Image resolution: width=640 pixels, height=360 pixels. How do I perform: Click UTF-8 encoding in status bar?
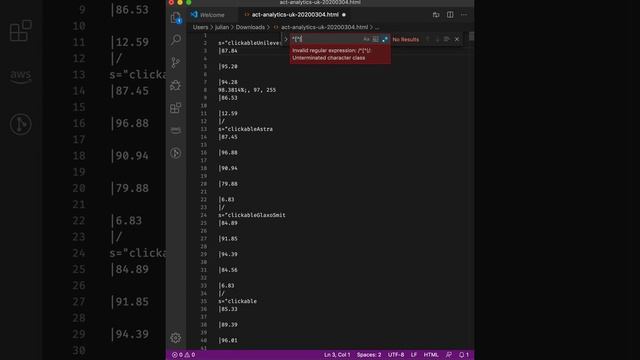[396, 355]
